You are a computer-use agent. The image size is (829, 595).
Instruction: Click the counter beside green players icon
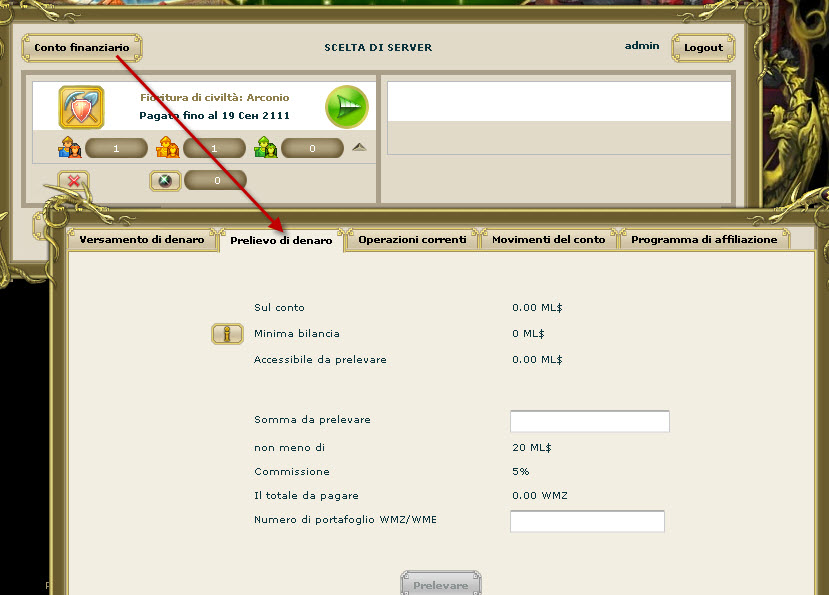312,148
